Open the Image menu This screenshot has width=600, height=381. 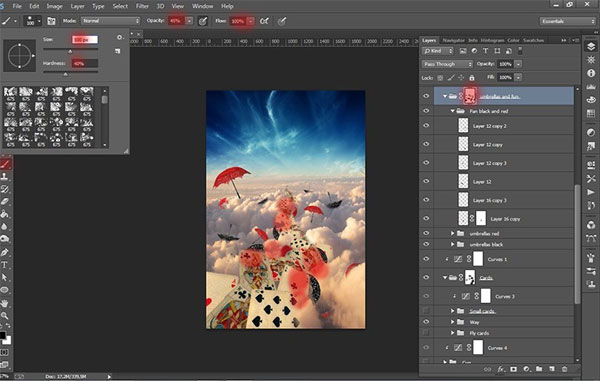coord(54,6)
